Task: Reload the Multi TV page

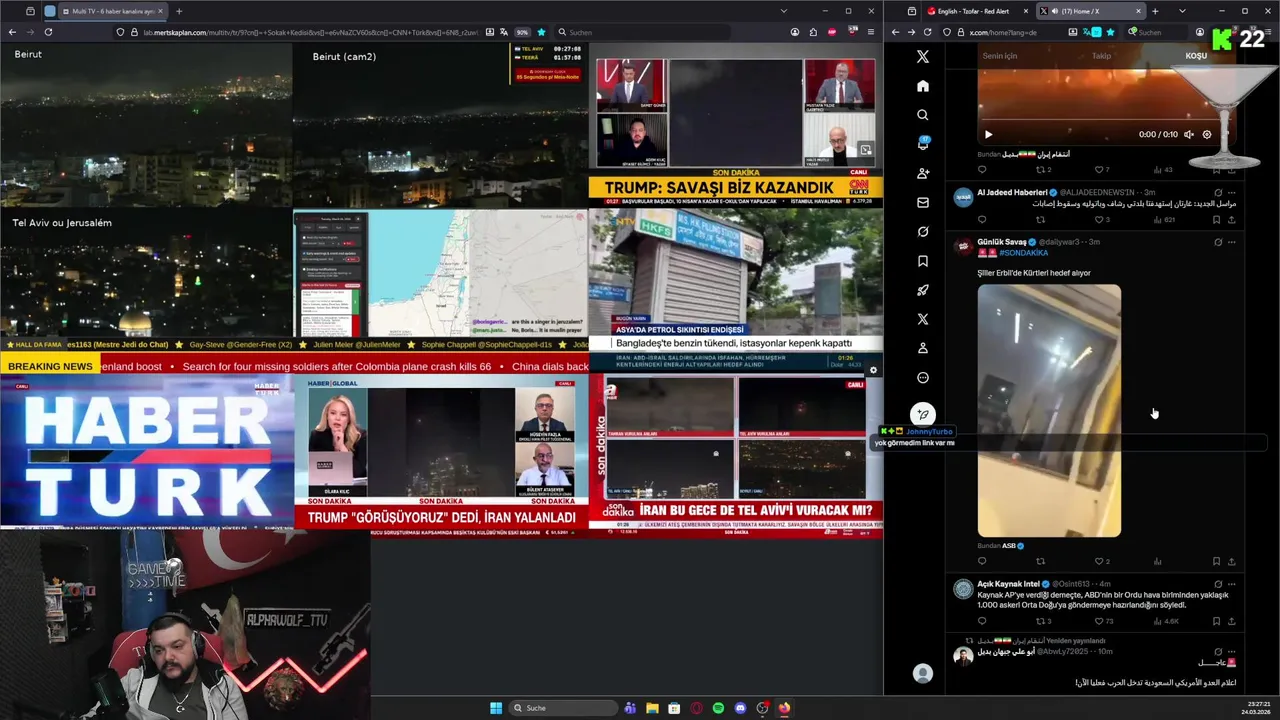Action: click(48, 32)
